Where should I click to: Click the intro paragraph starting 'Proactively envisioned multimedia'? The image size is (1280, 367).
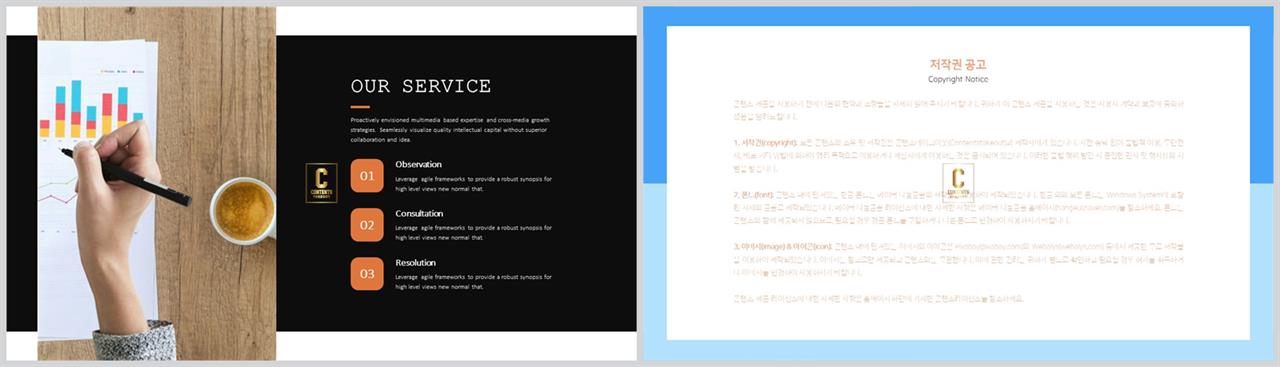[x=450, y=130]
